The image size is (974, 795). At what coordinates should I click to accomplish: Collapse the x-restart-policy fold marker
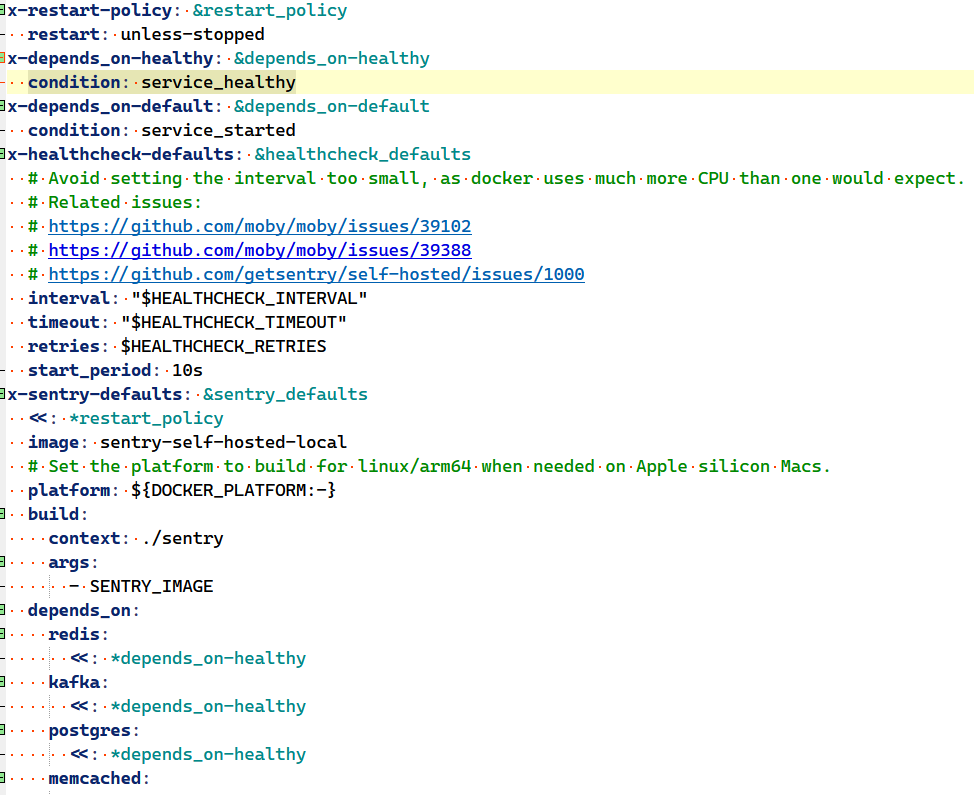point(3,11)
